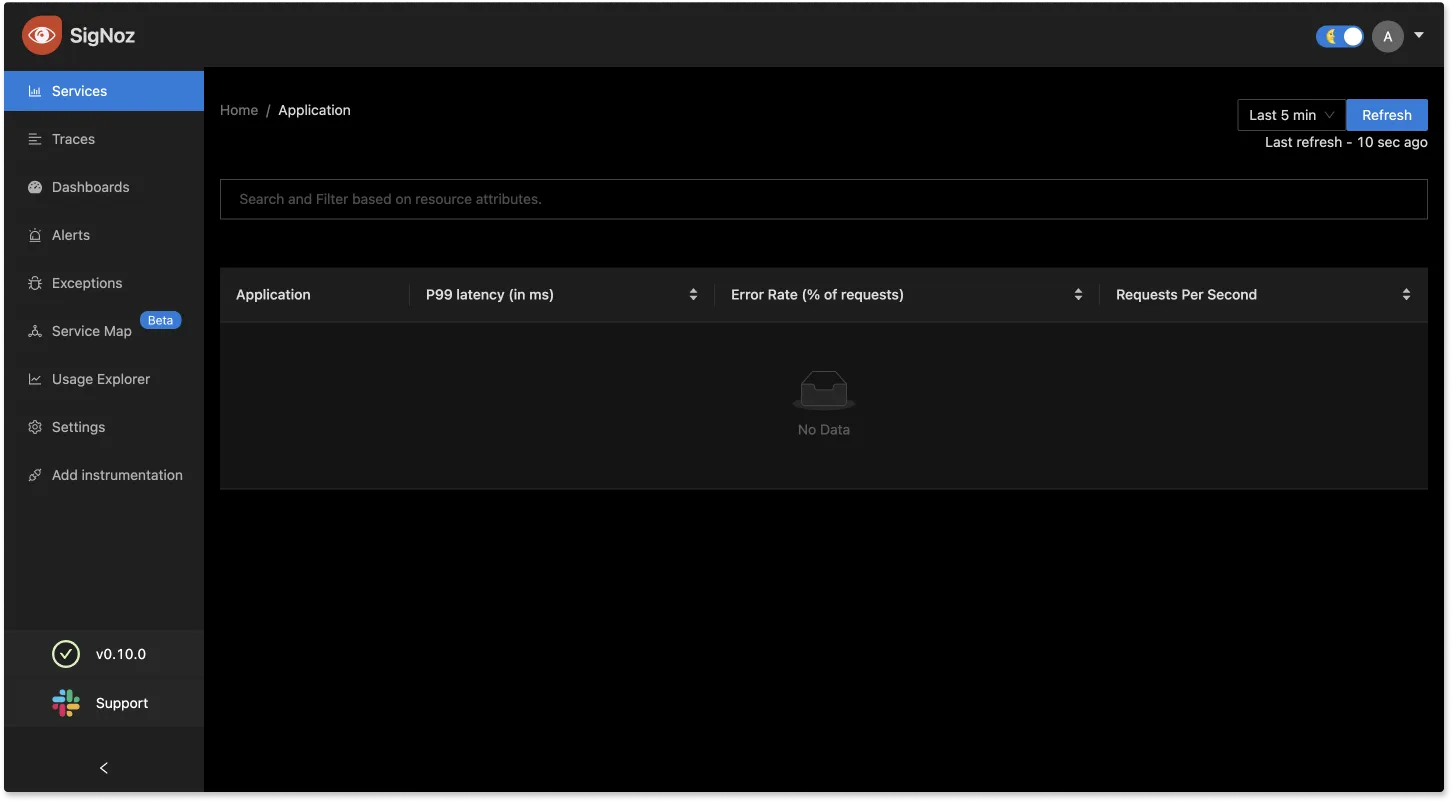Navigate to the Alerts page
This screenshot has width=1452, height=802.
(104, 235)
